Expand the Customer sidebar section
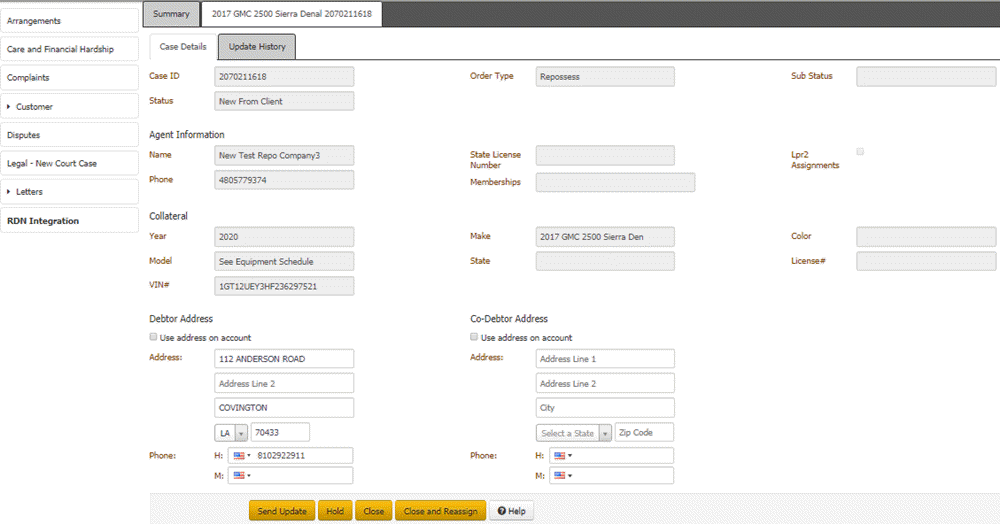Screen dimensions: 1000x524 [70, 106]
